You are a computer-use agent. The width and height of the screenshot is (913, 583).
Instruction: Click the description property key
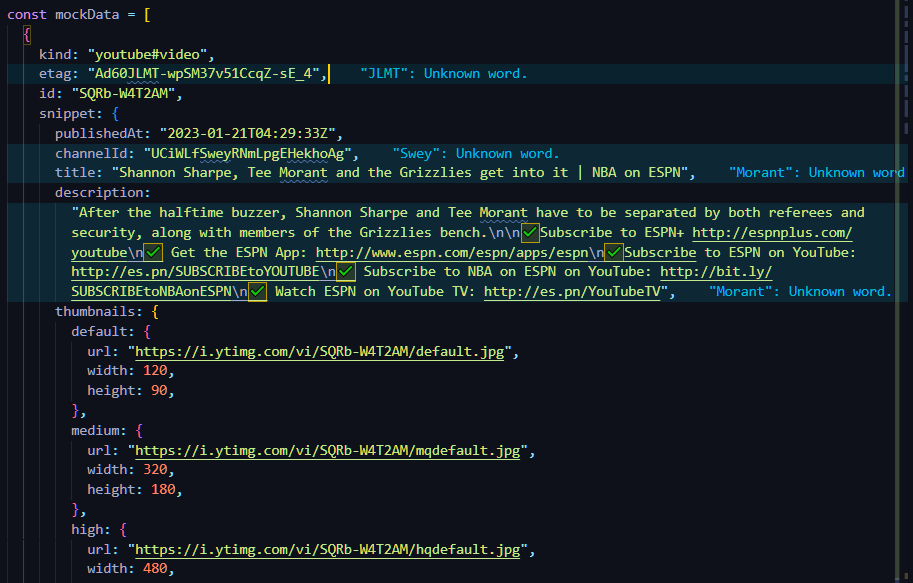pyautogui.click(x=98, y=193)
